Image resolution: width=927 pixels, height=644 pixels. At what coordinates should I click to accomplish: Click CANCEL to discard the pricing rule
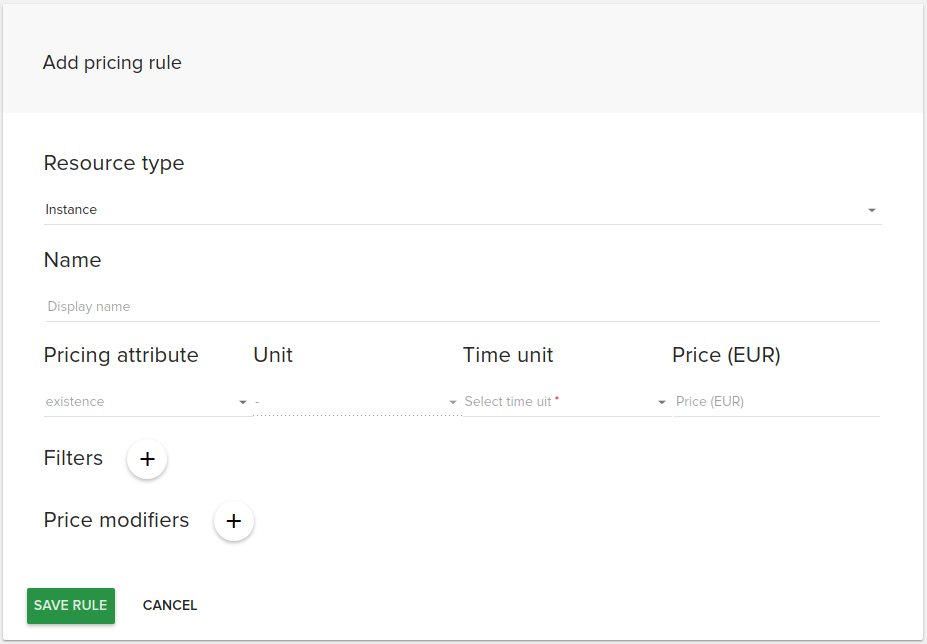pyautogui.click(x=169, y=605)
